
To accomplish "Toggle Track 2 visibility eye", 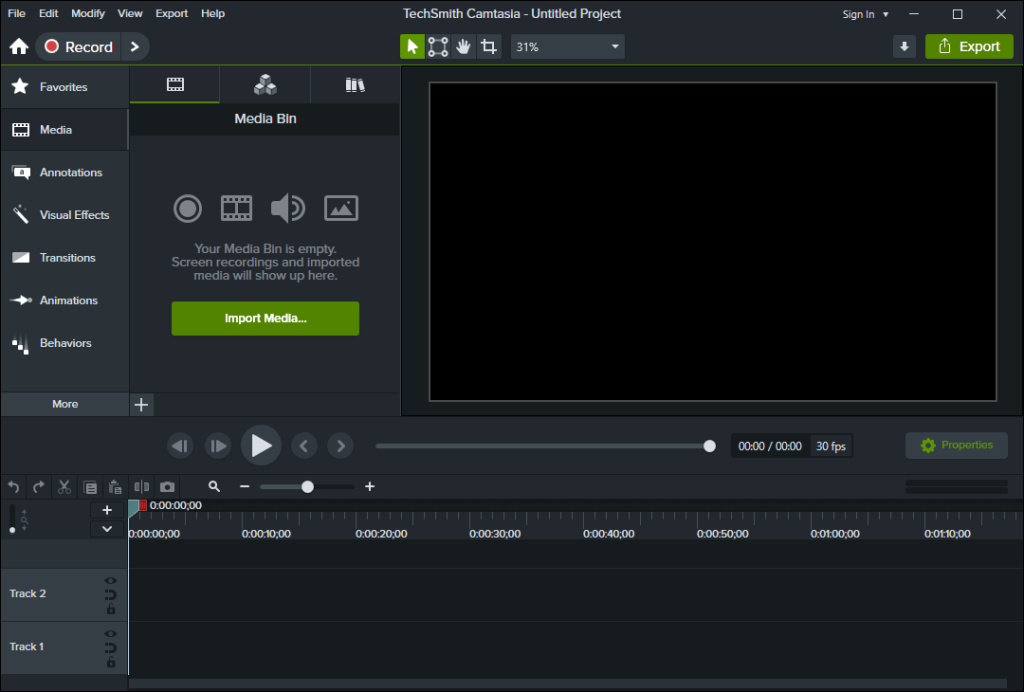I will pyautogui.click(x=111, y=580).
